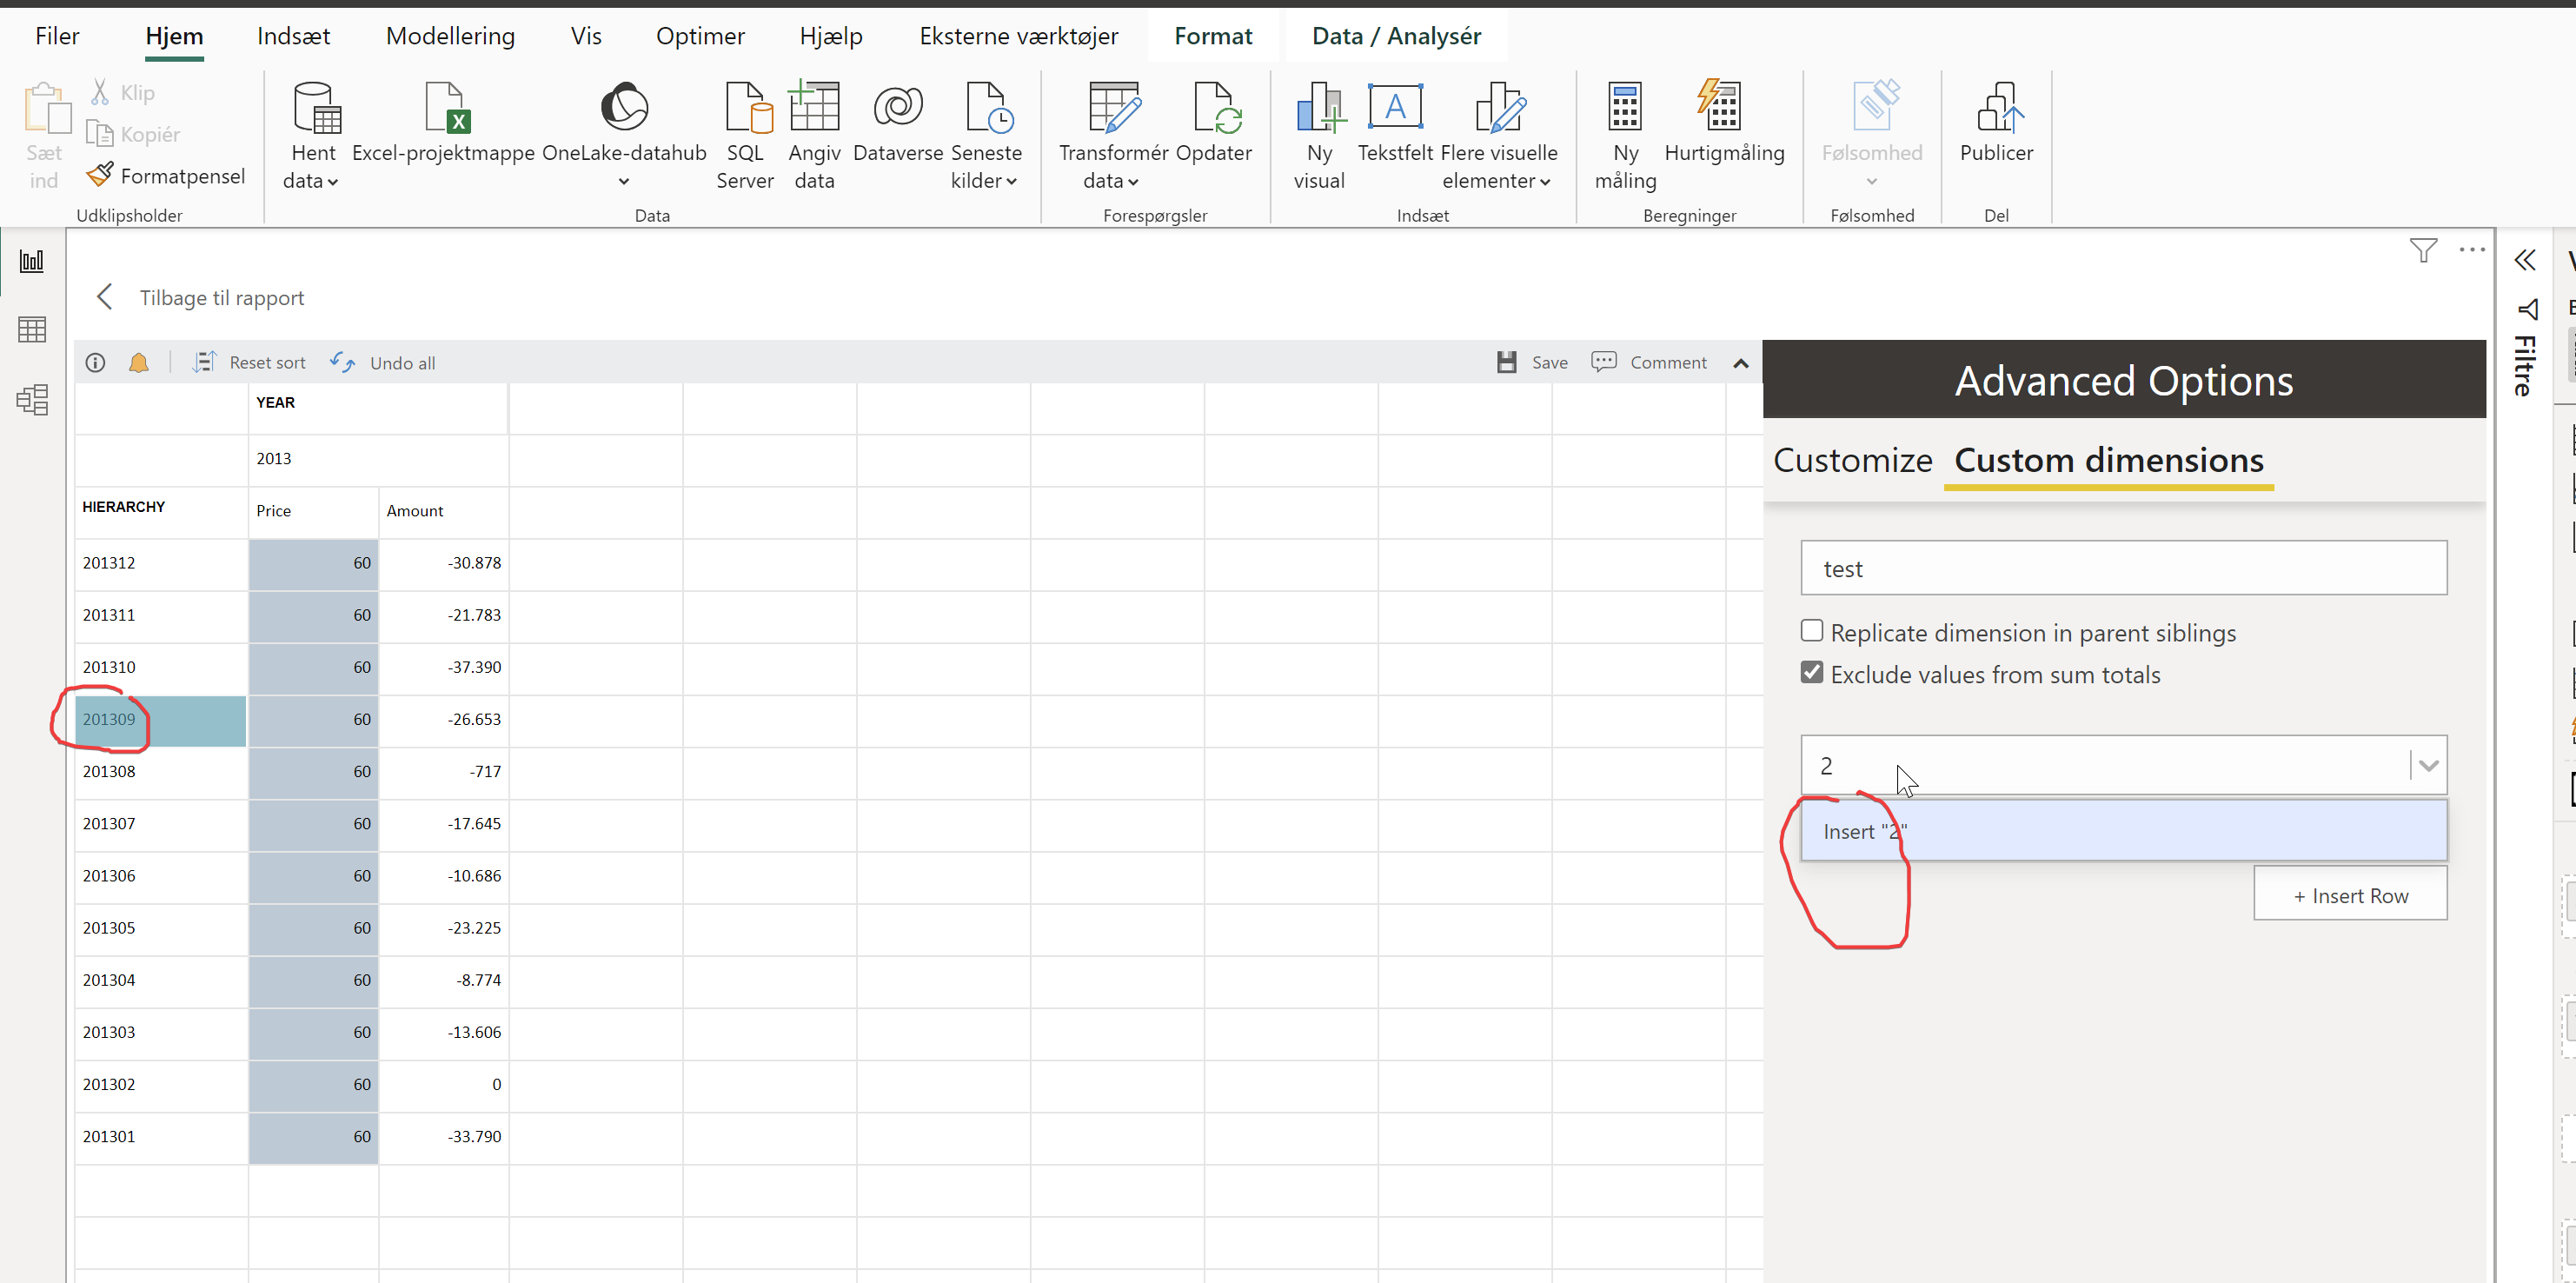The image size is (2576, 1283).
Task: Open the Eksterne værktøjer tab
Action: [1019, 36]
